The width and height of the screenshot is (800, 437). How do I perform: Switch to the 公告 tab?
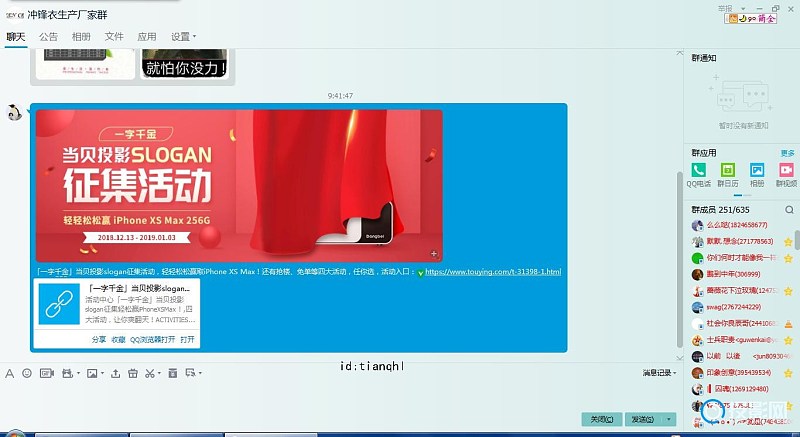coord(48,37)
